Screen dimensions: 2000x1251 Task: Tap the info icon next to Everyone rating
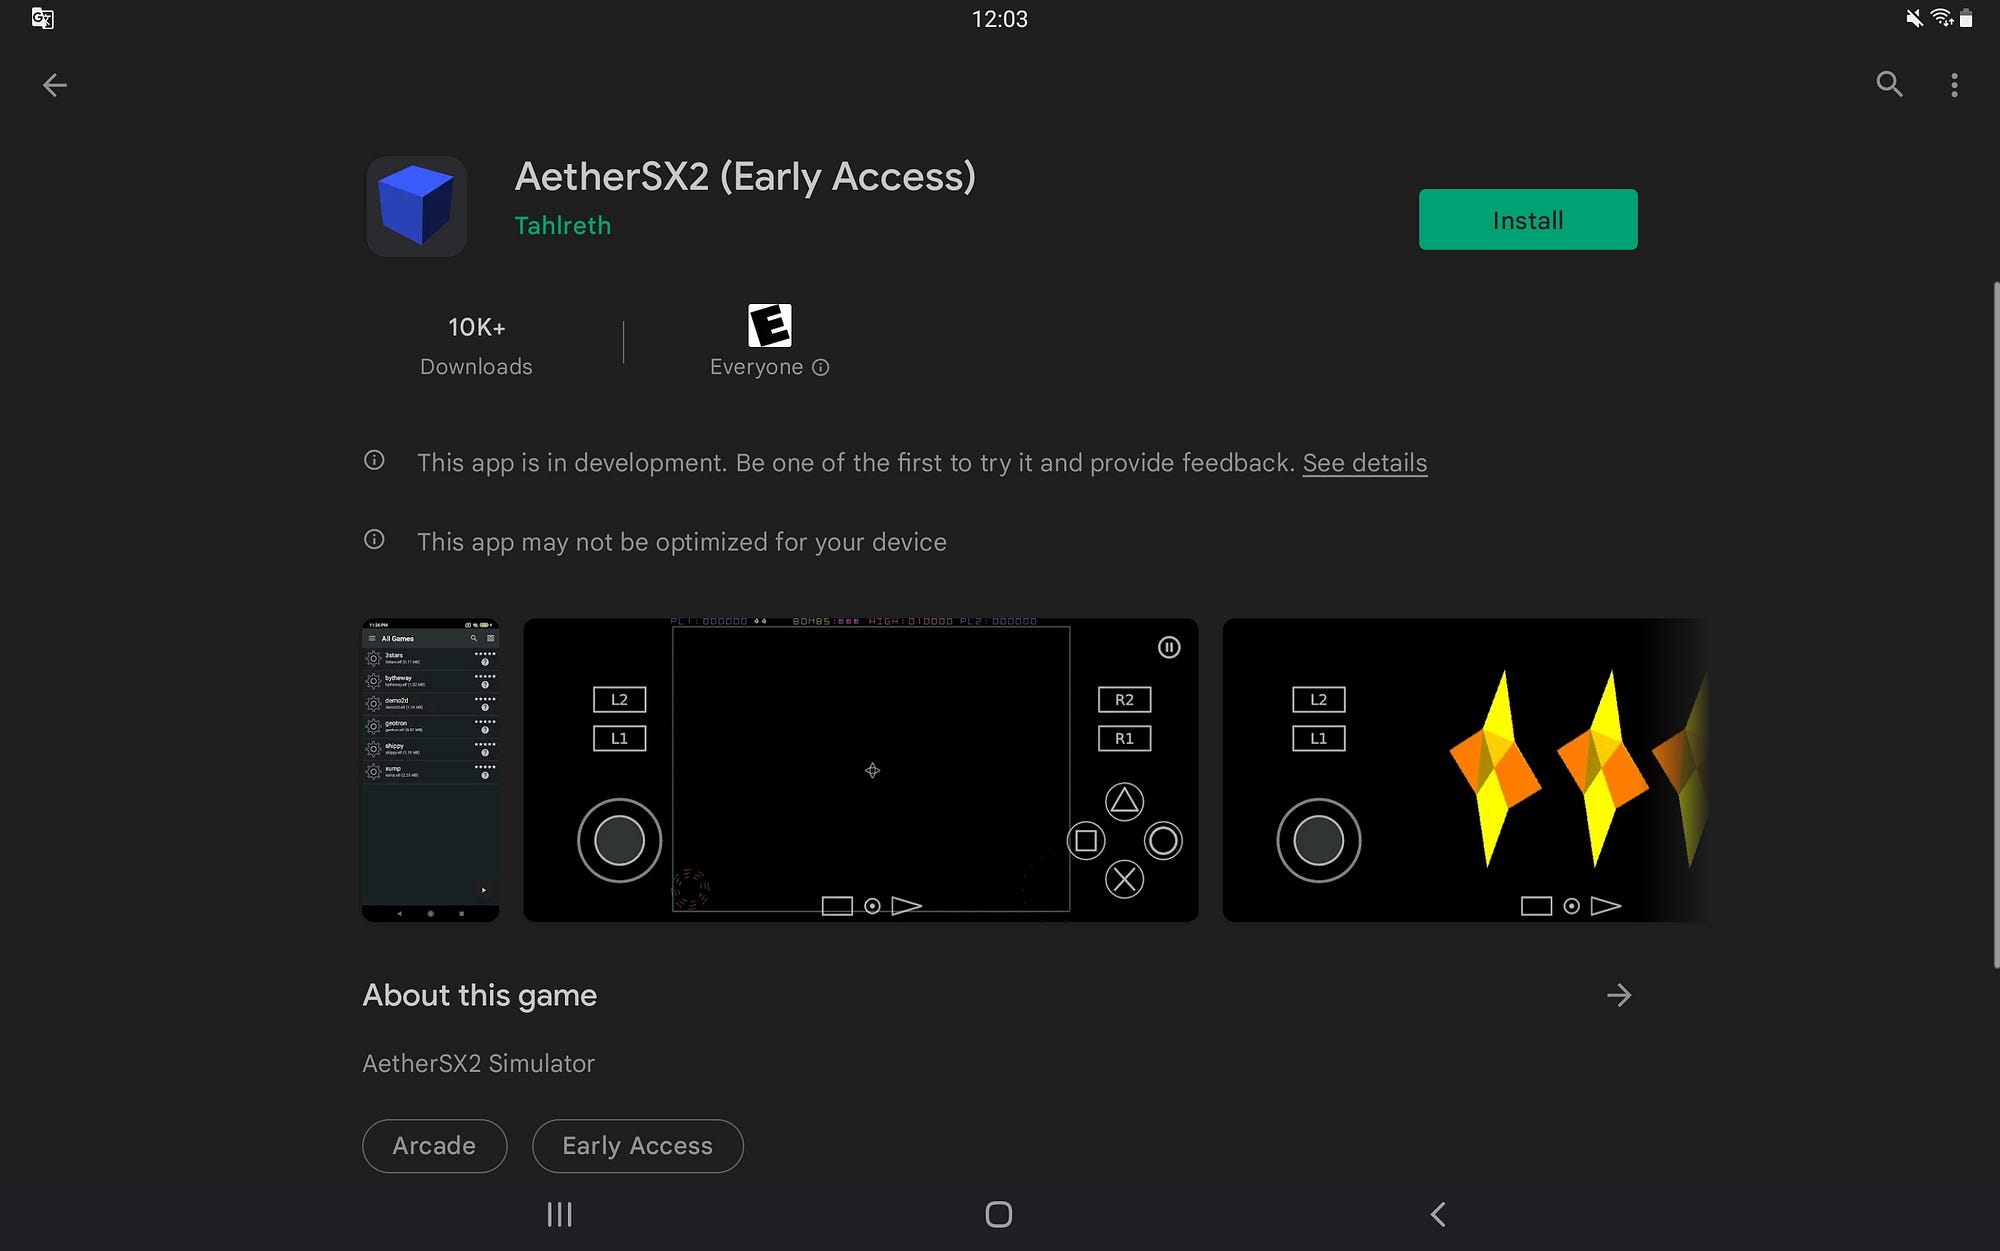tap(820, 365)
